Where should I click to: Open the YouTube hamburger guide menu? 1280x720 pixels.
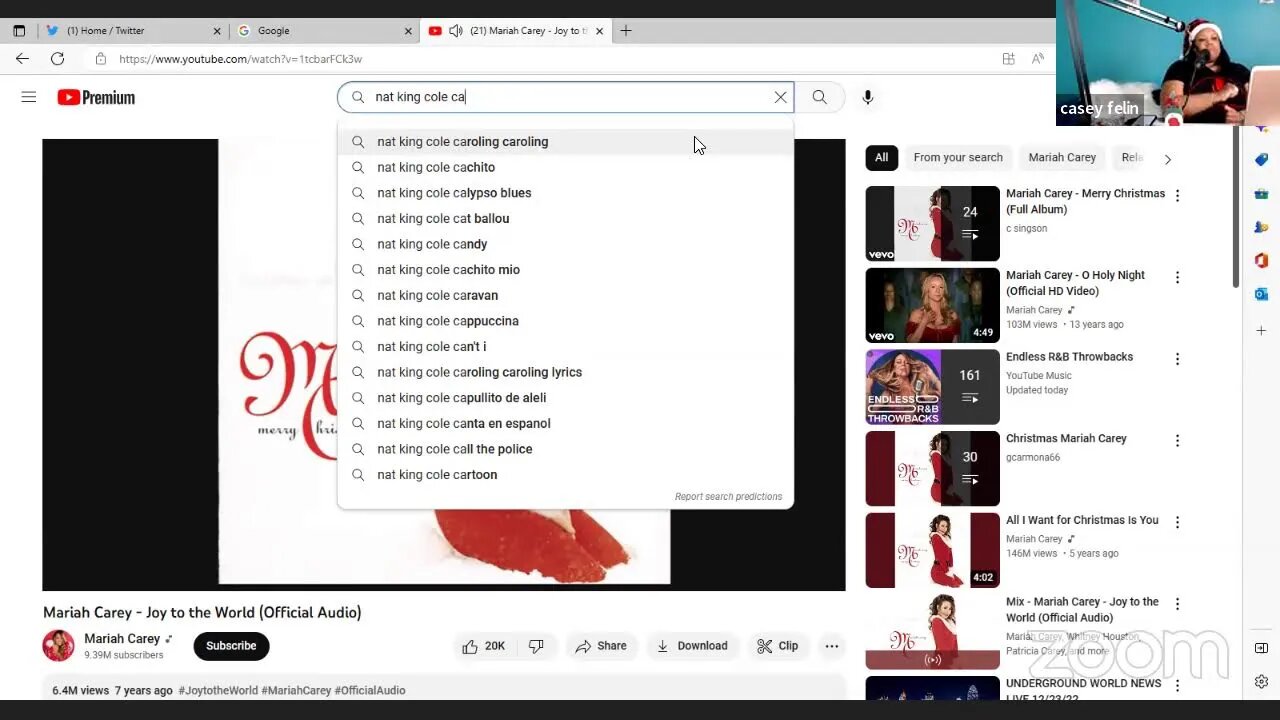point(29,97)
